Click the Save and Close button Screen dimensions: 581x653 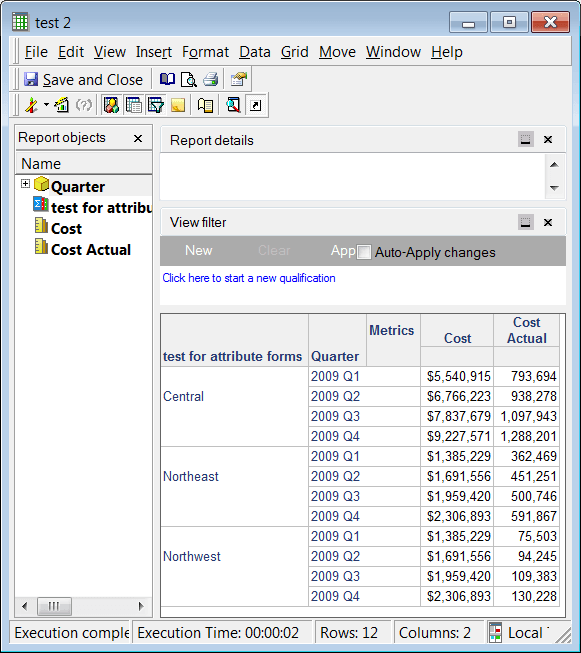[x=83, y=80]
